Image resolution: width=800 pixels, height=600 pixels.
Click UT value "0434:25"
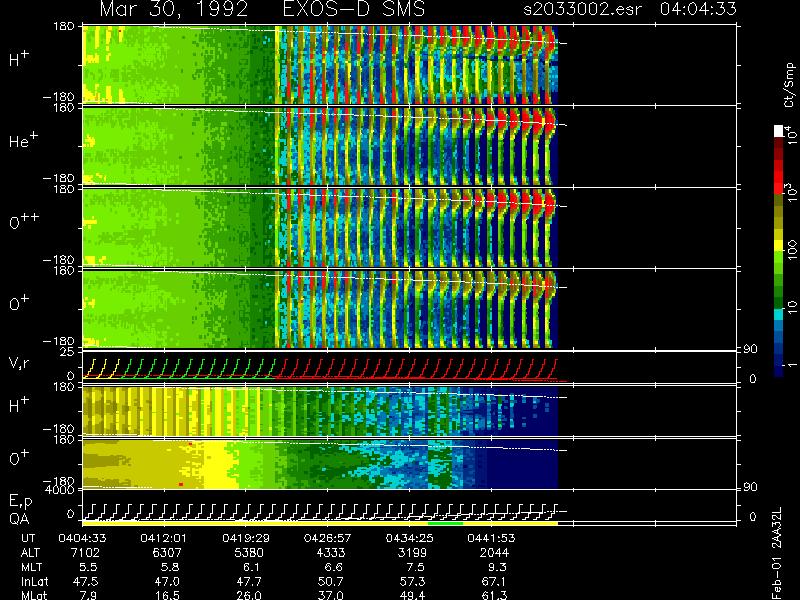pyautogui.click(x=409, y=538)
